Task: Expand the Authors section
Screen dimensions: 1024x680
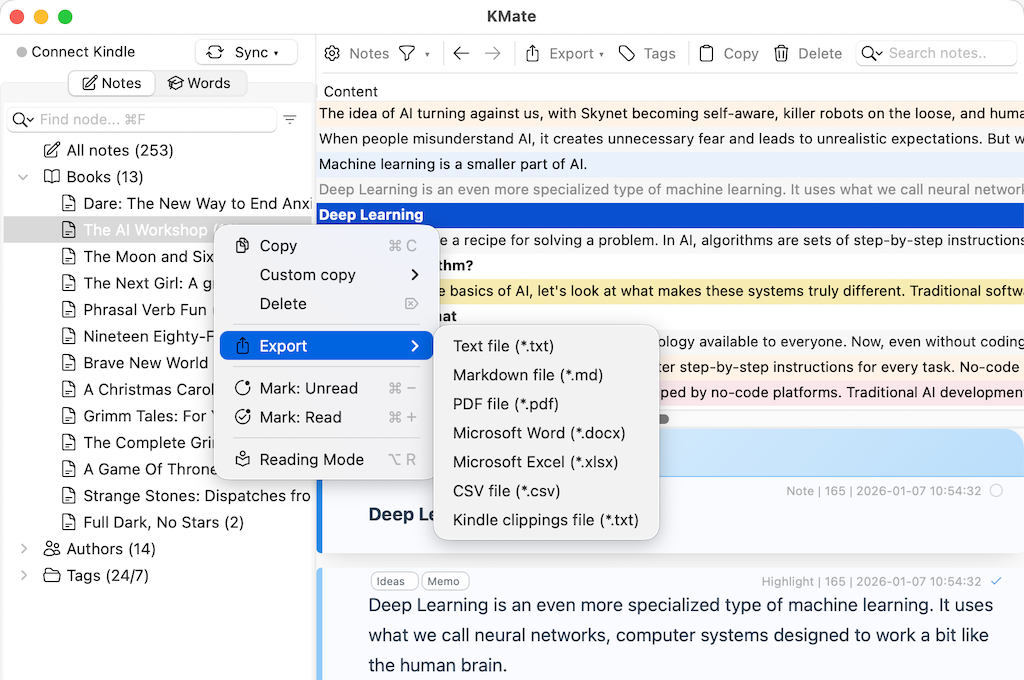Action: pyautogui.click(x=22, y=548)
